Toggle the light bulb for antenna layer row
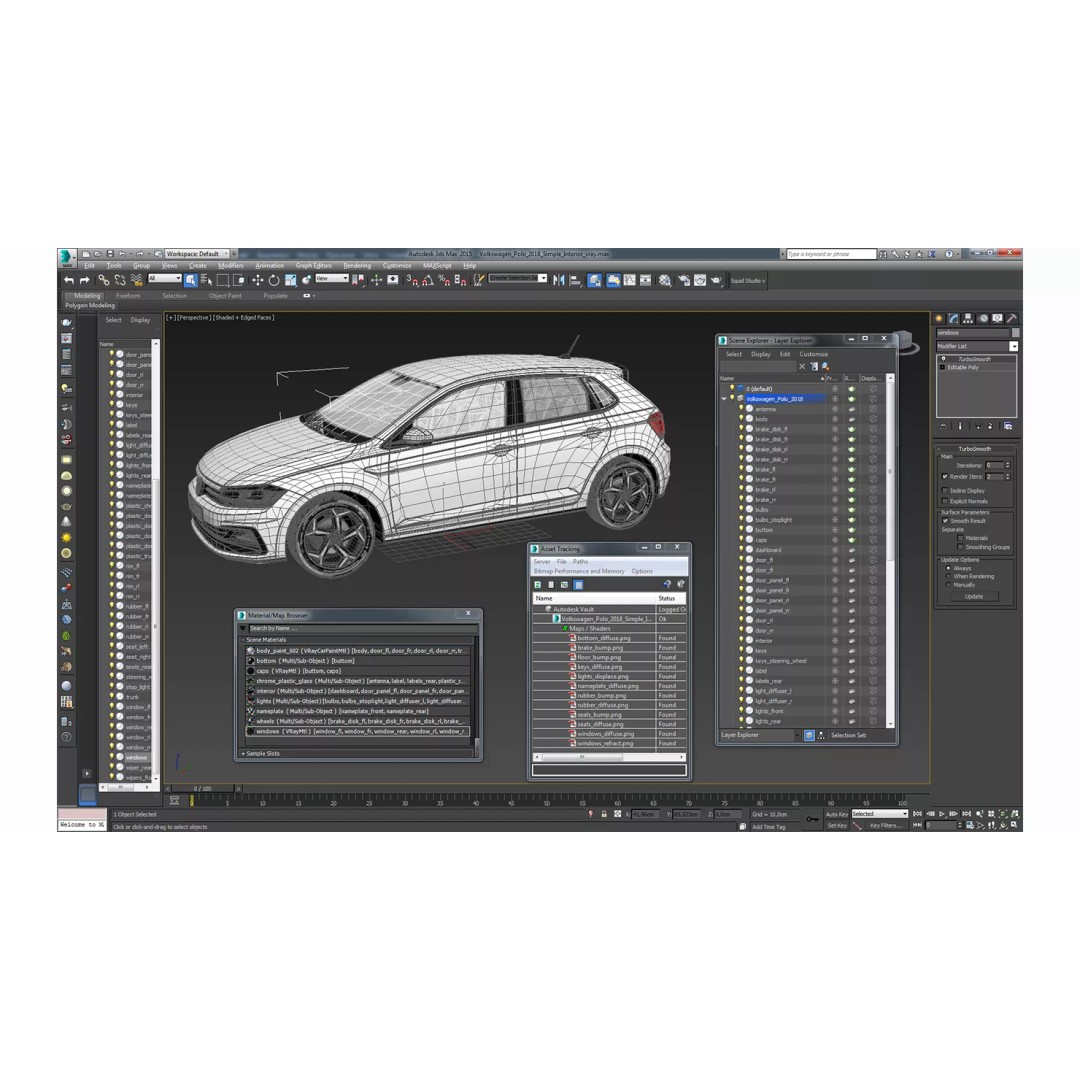Image resolution: width=1080 pixels, height=1080 pixels. 741,409
